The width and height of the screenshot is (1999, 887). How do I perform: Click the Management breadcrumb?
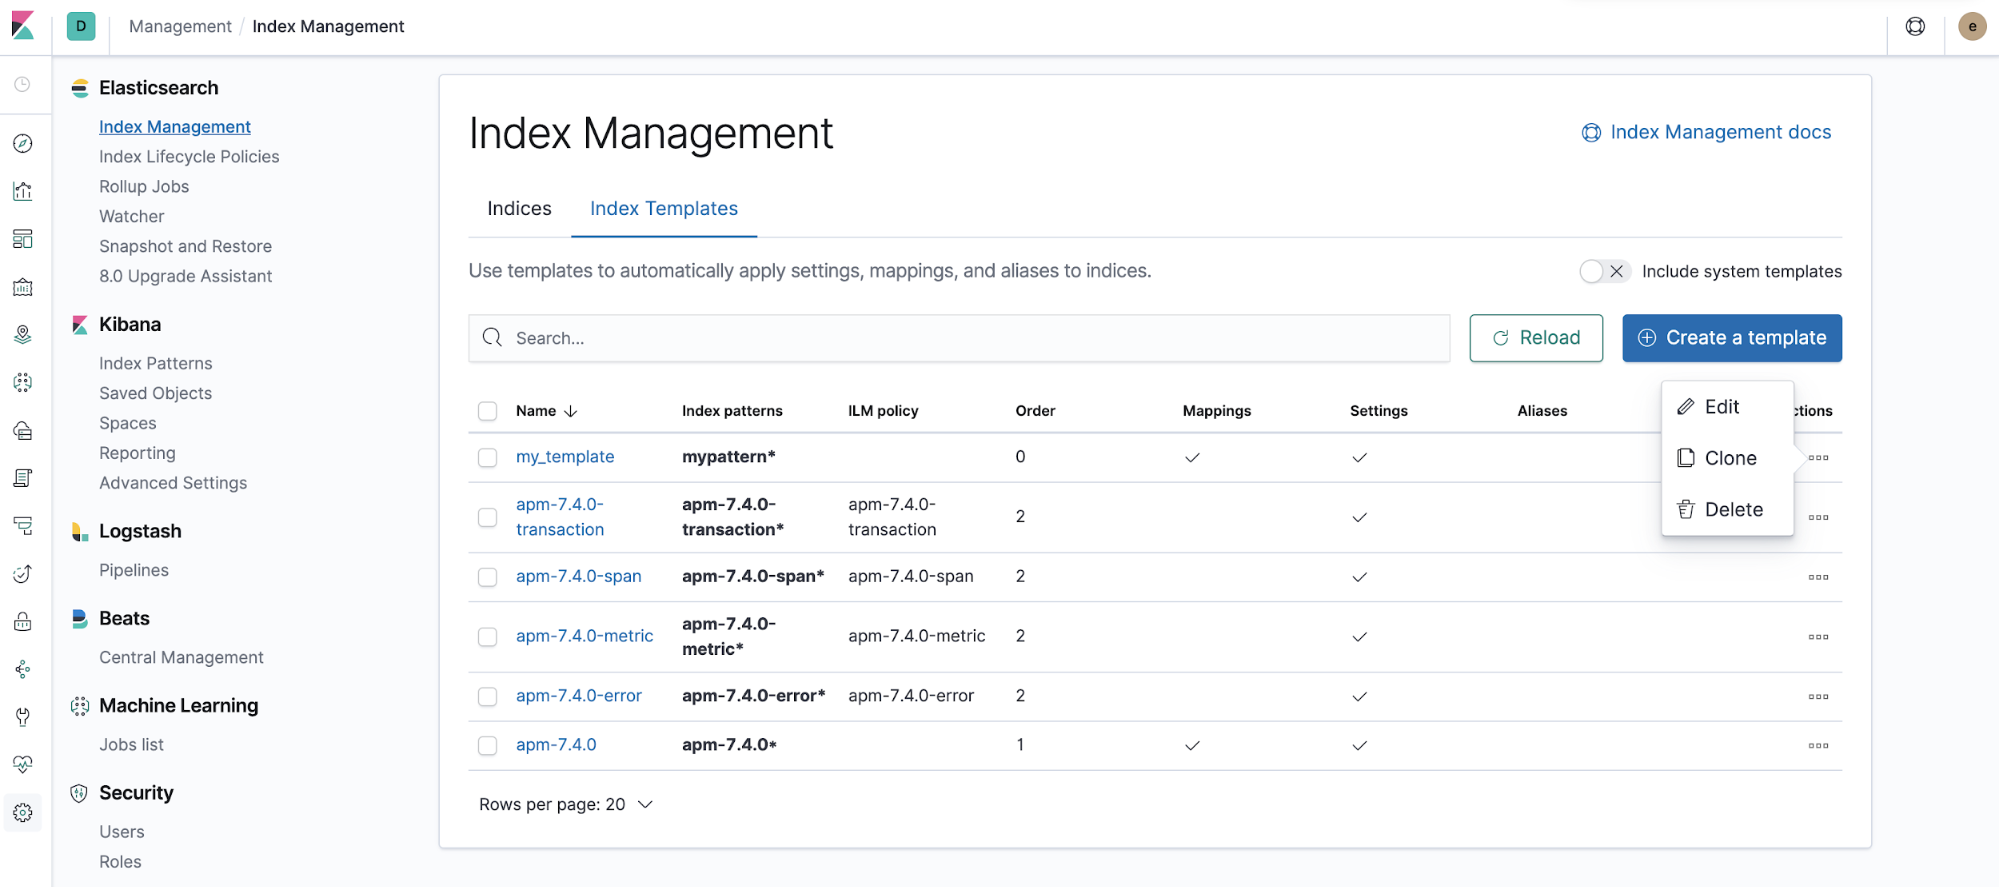pos(180,26)
